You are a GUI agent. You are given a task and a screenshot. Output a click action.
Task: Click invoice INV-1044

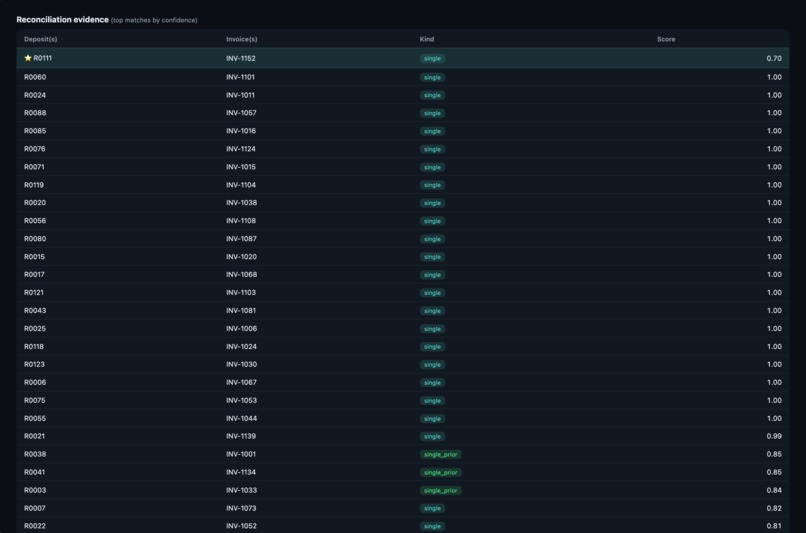click(241, 418)
